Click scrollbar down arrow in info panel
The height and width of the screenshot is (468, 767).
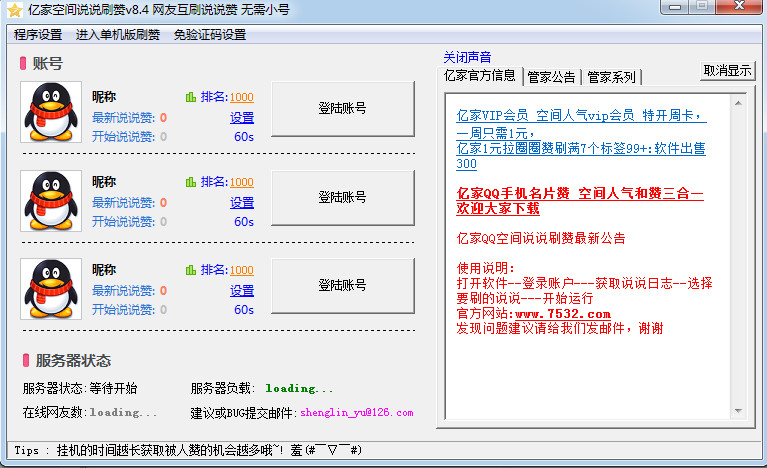[x=738, y=411]
